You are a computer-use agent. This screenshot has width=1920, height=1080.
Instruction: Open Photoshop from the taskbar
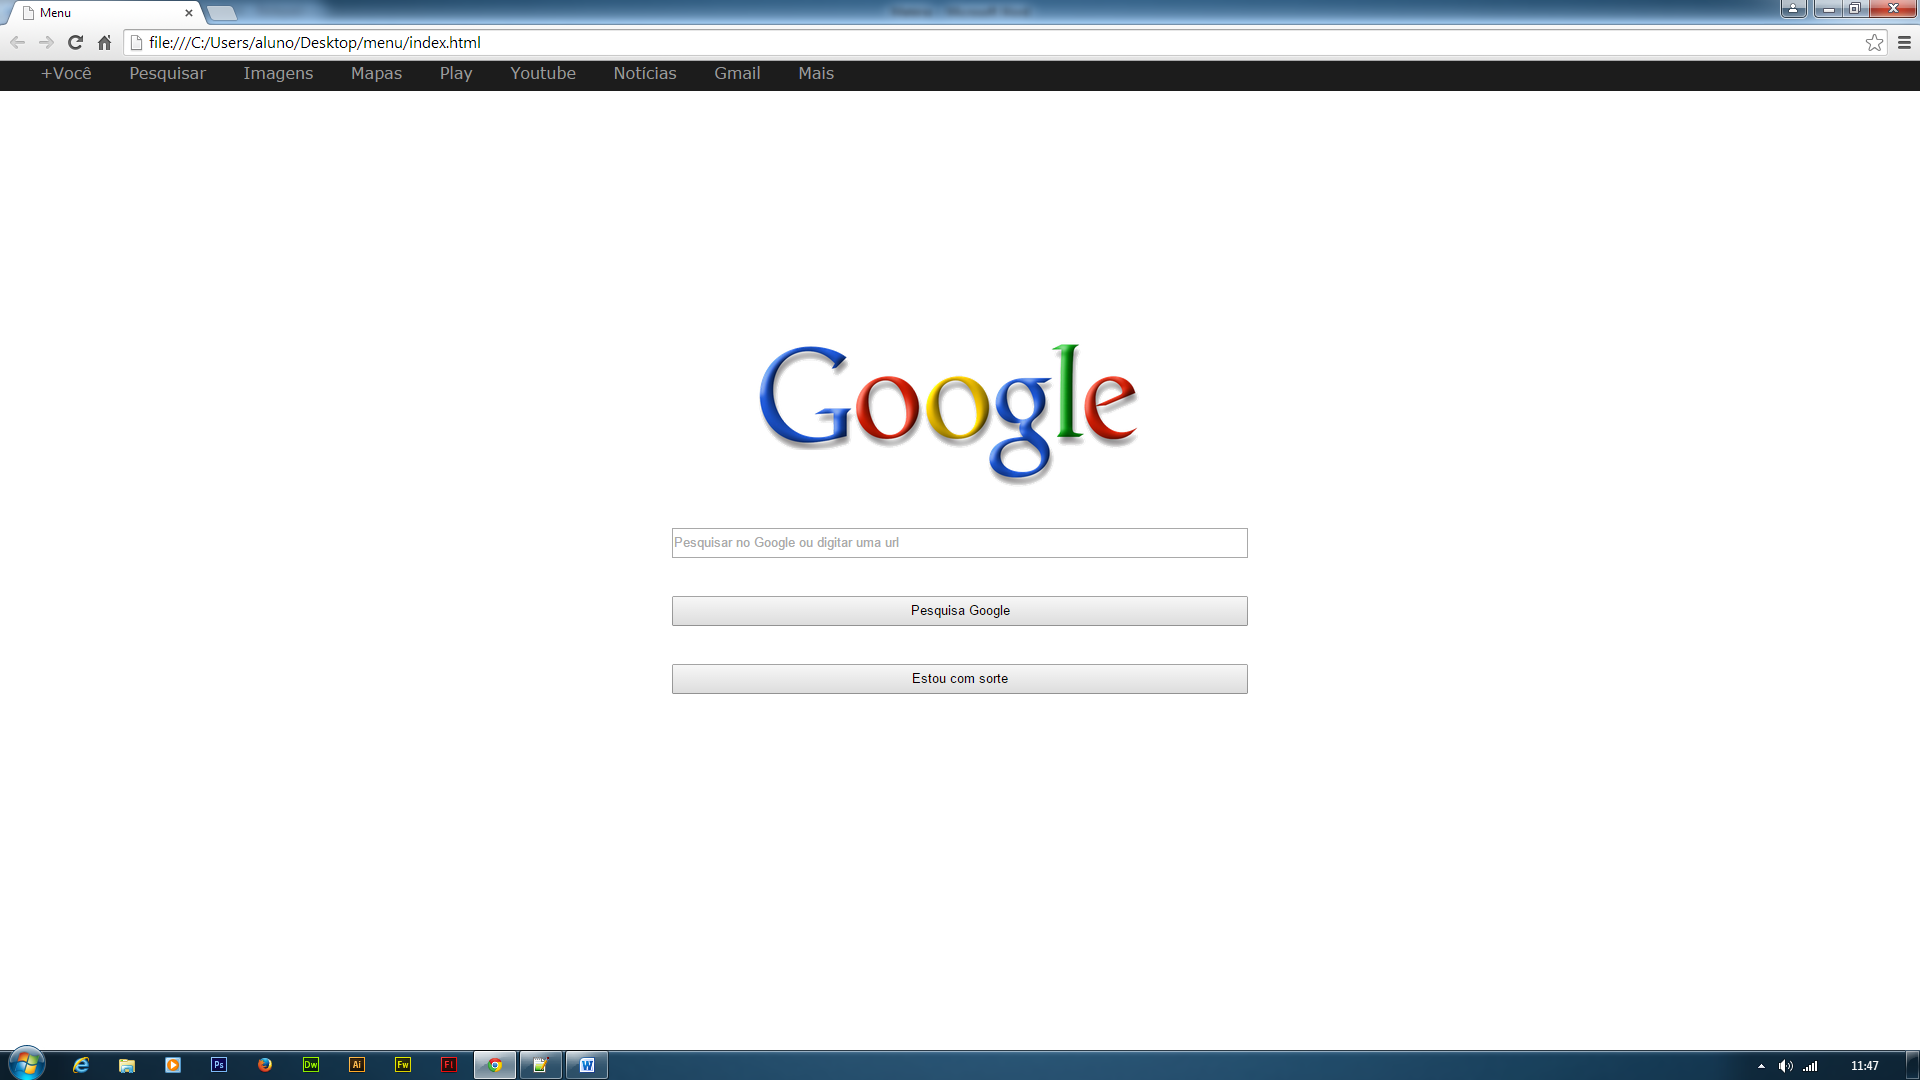219,1065
